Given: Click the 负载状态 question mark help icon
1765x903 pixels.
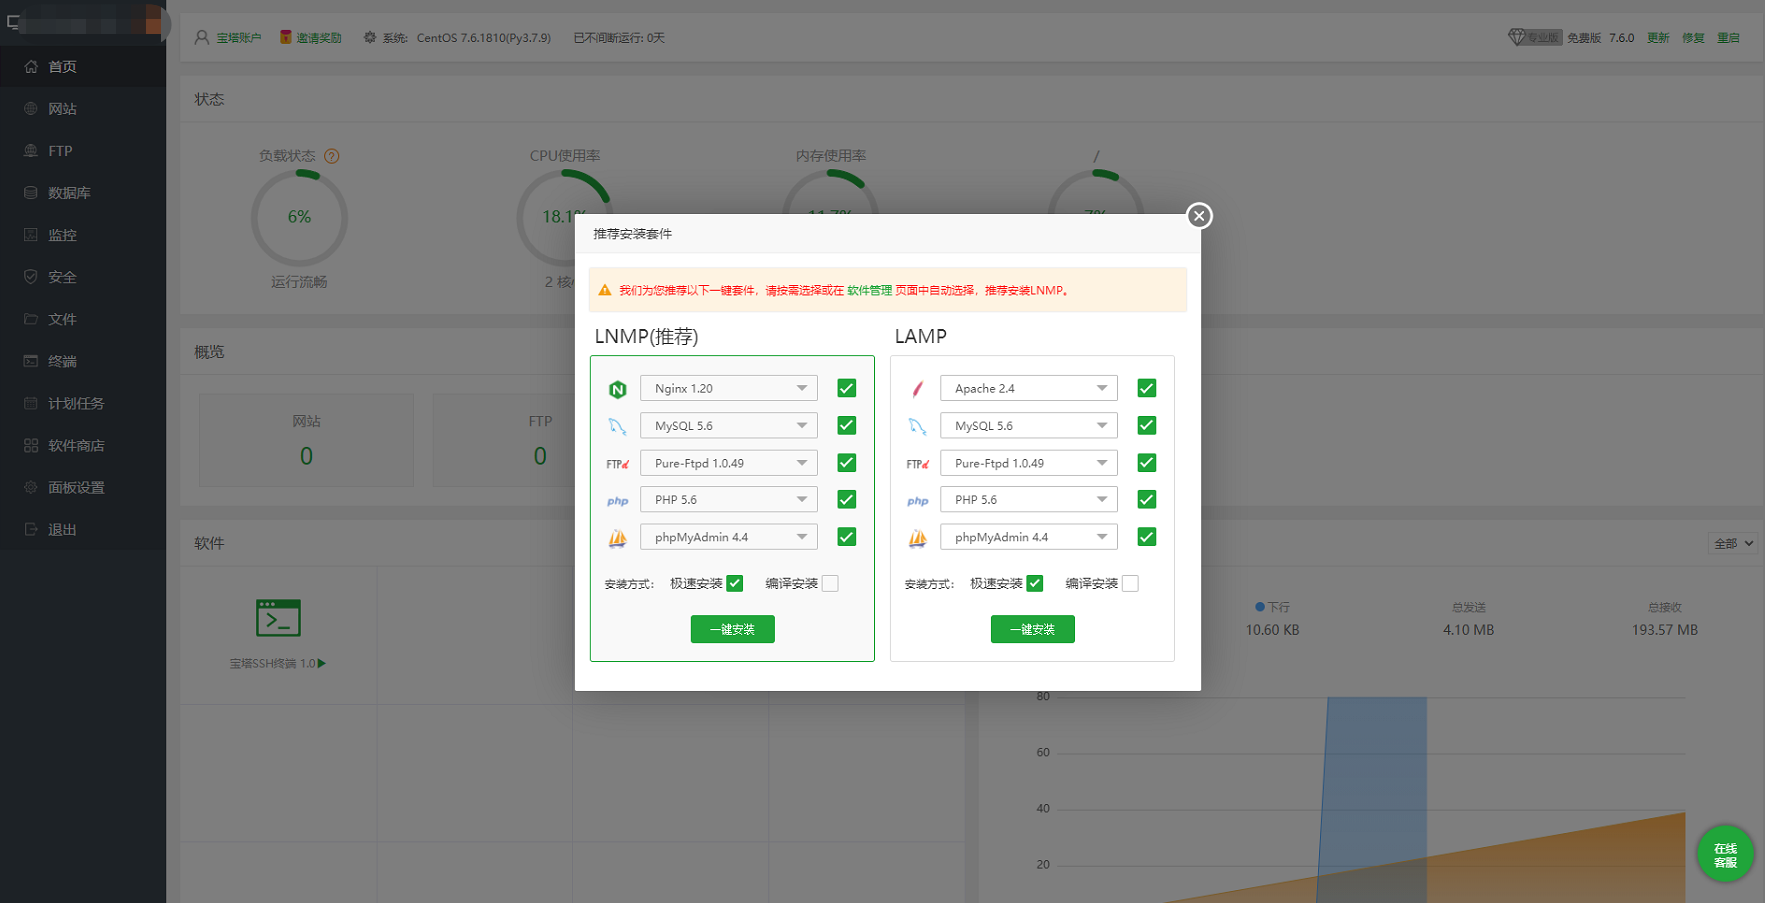Looking at the screenshot, I should coord(332,156).
